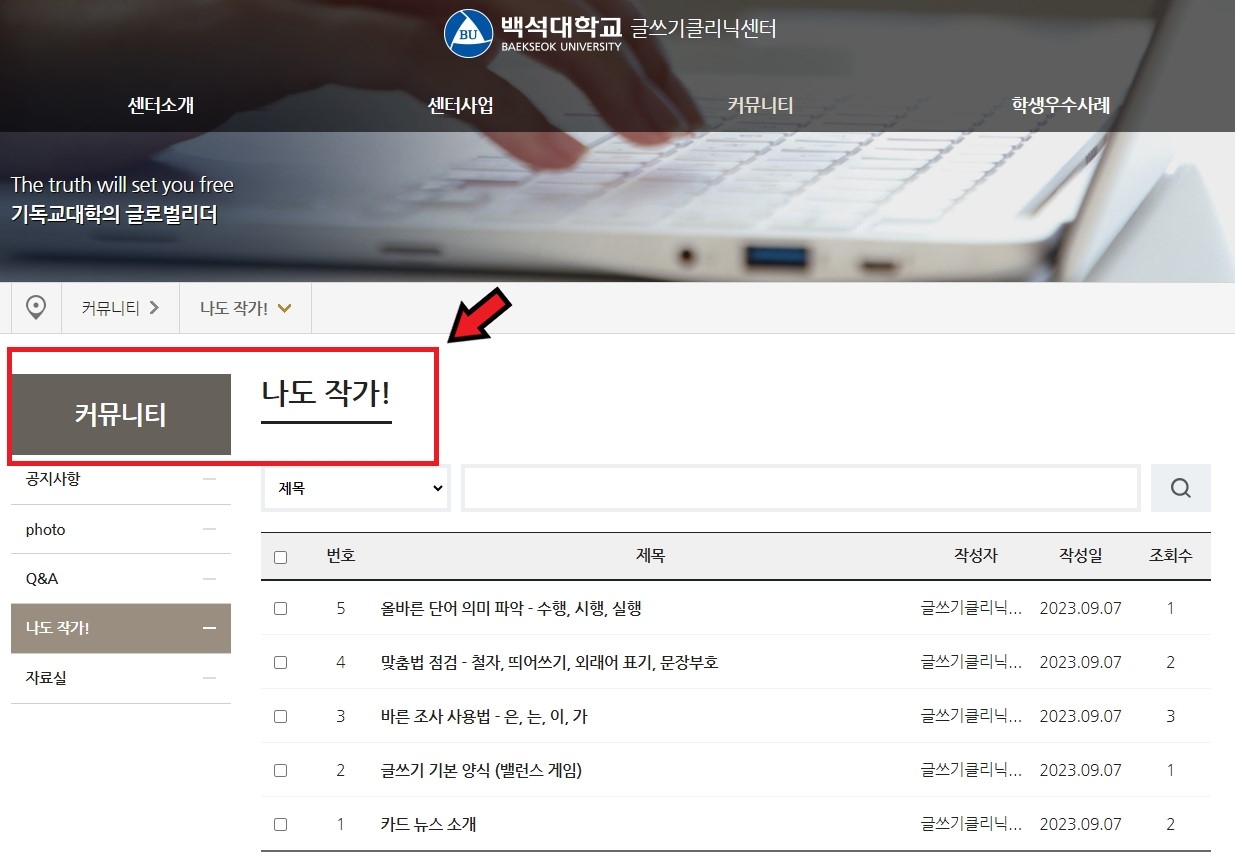Open the 센터사업 top menu

[460, 105]
